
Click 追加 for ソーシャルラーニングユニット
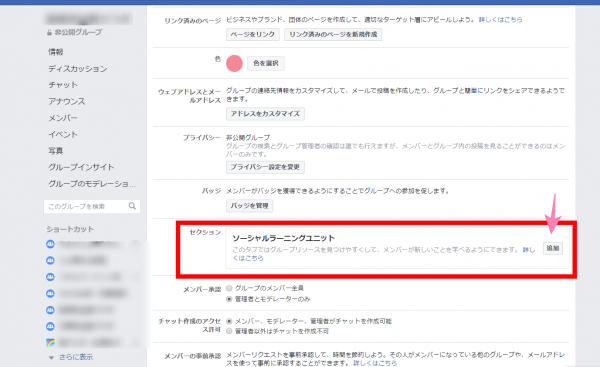553,248
